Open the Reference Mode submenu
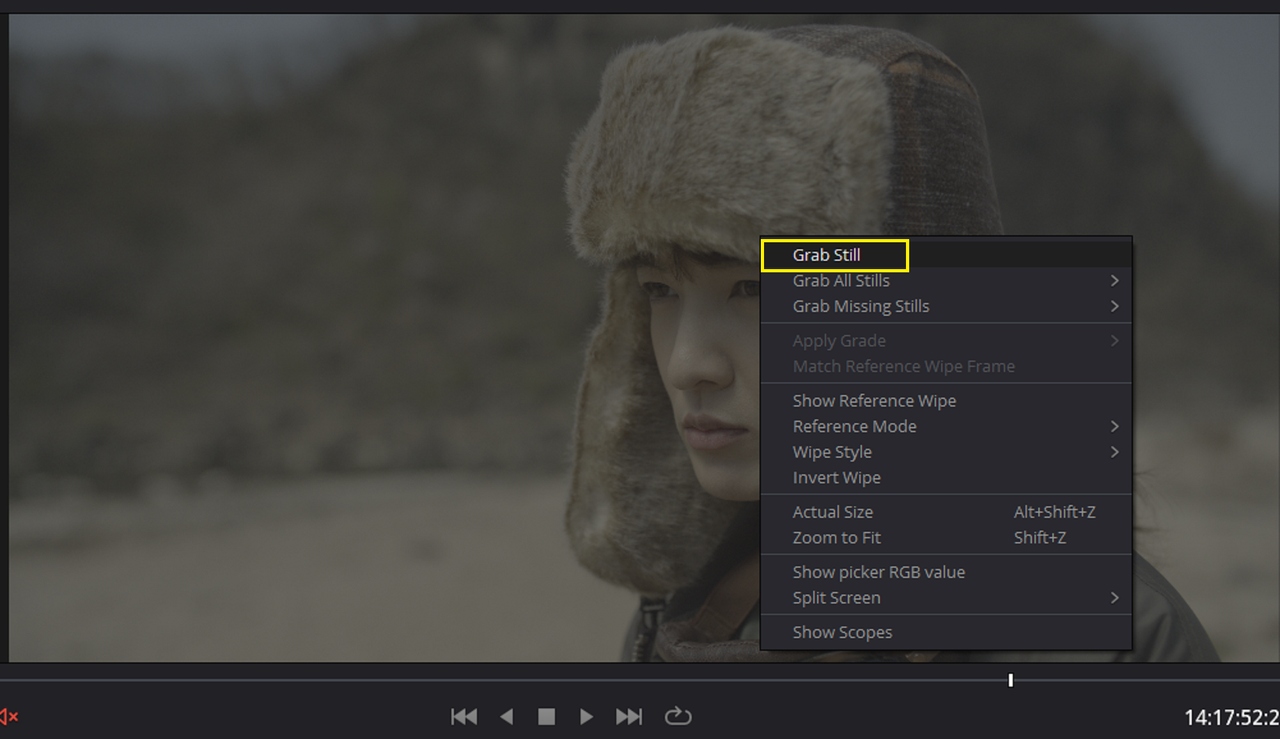The image size is (1280, 739). (x=946, y=426)
